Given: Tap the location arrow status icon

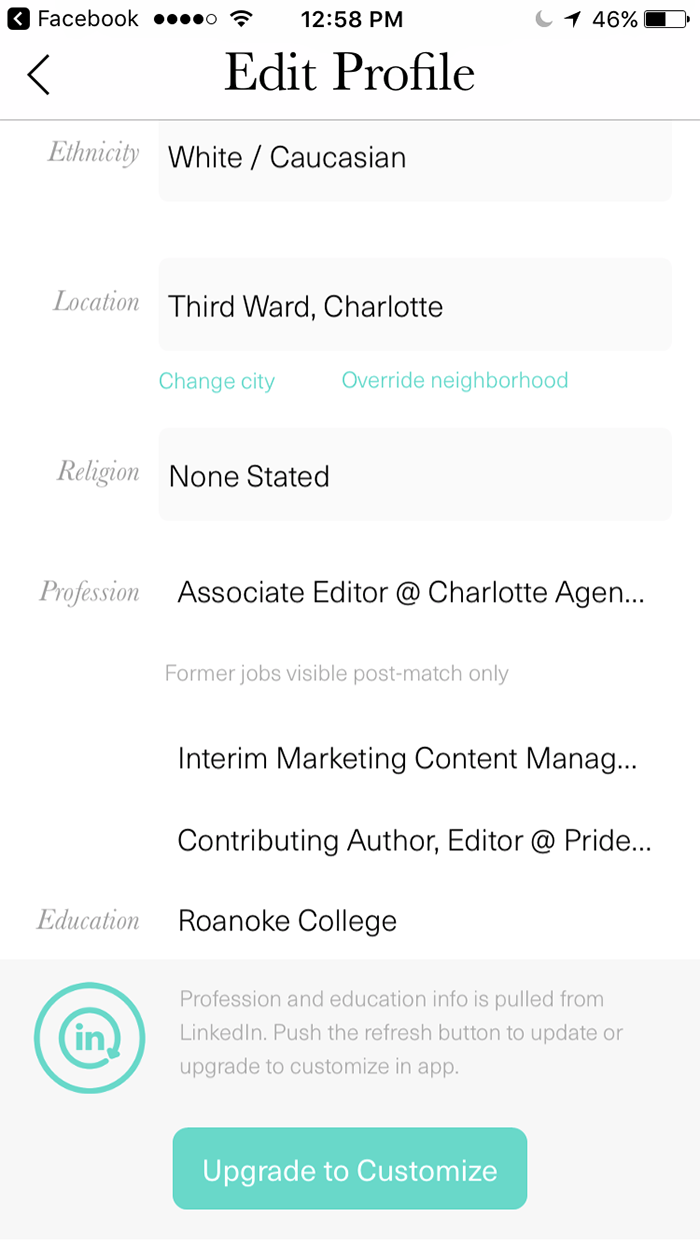Looking at the screenshot, I should click(573, 19).
